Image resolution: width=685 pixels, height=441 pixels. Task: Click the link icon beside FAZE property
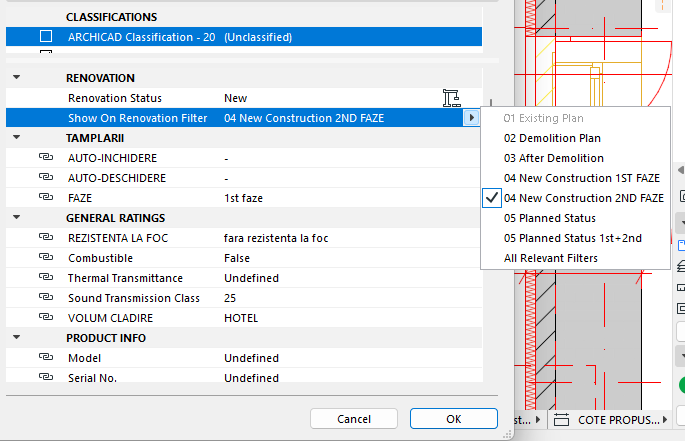click(x=45, y=198)
